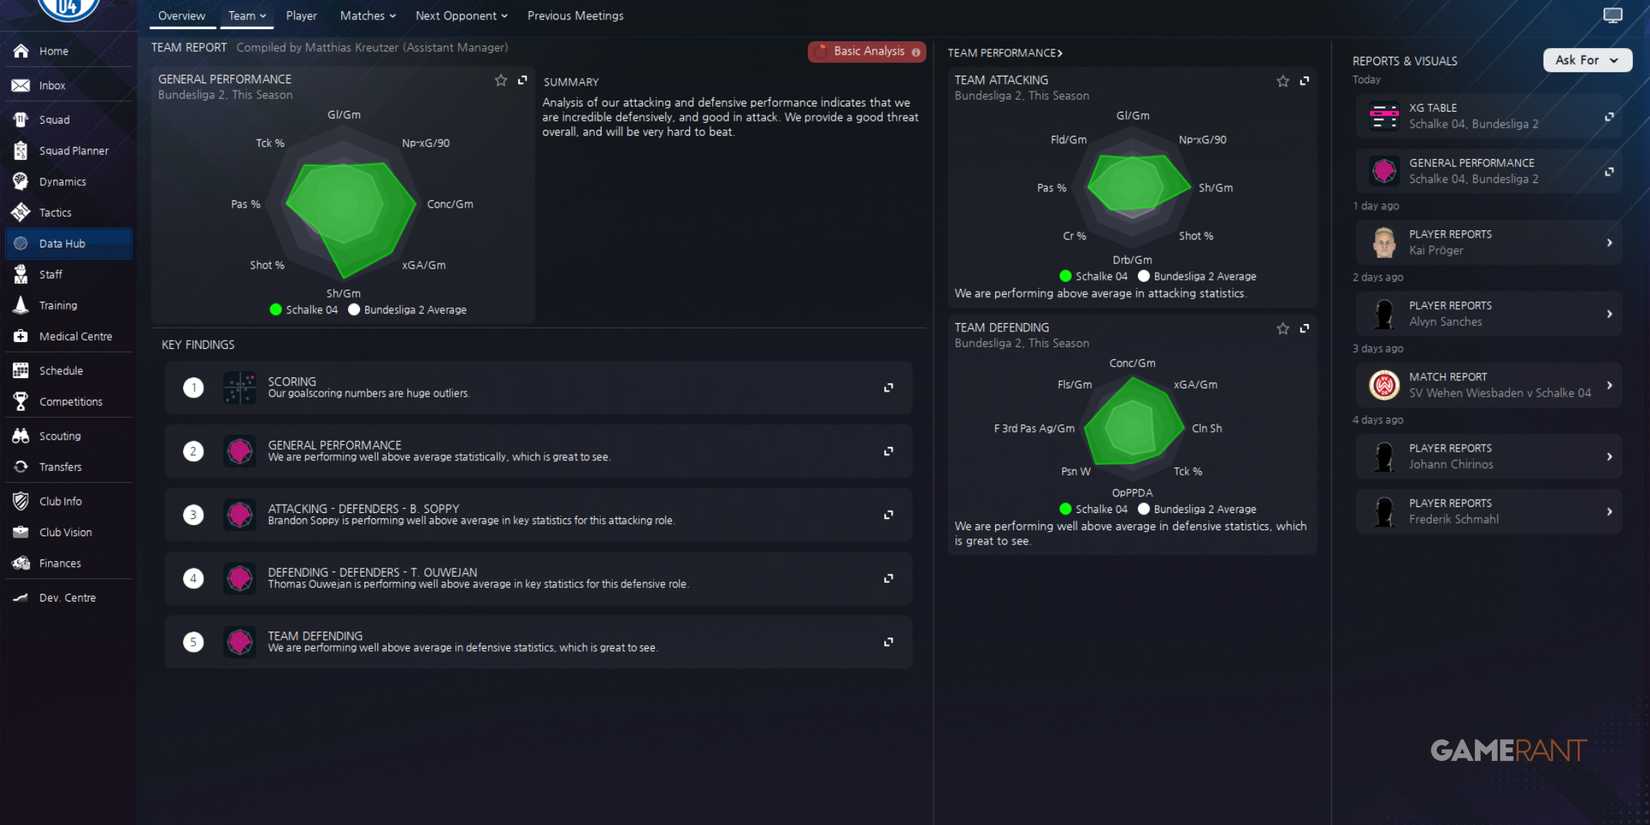The height and width of the screenshot is (825, 1650).
Task: Expand the Team Attacking chart panel
Action: point(1304,81)
